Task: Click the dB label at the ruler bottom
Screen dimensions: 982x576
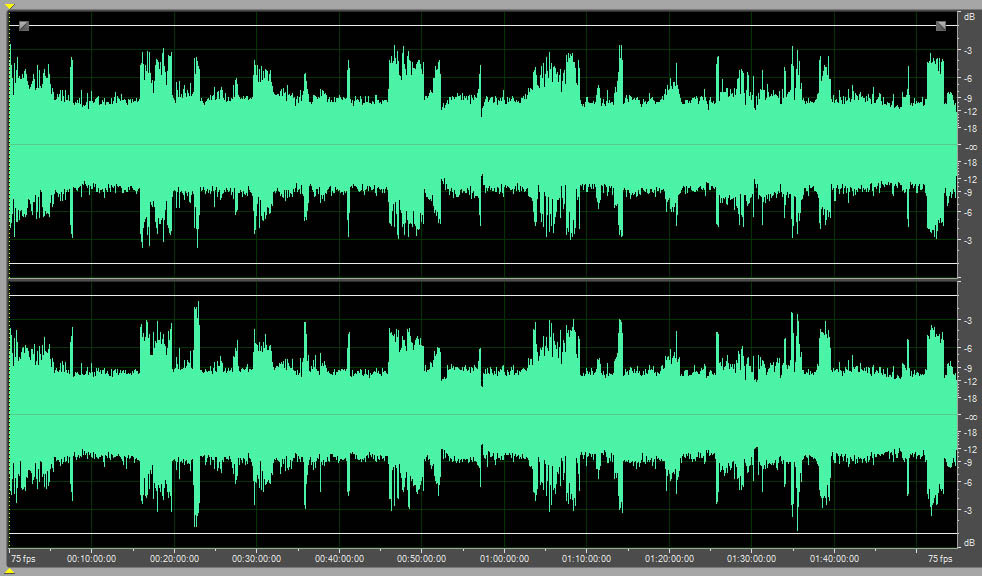Action: 969,542
